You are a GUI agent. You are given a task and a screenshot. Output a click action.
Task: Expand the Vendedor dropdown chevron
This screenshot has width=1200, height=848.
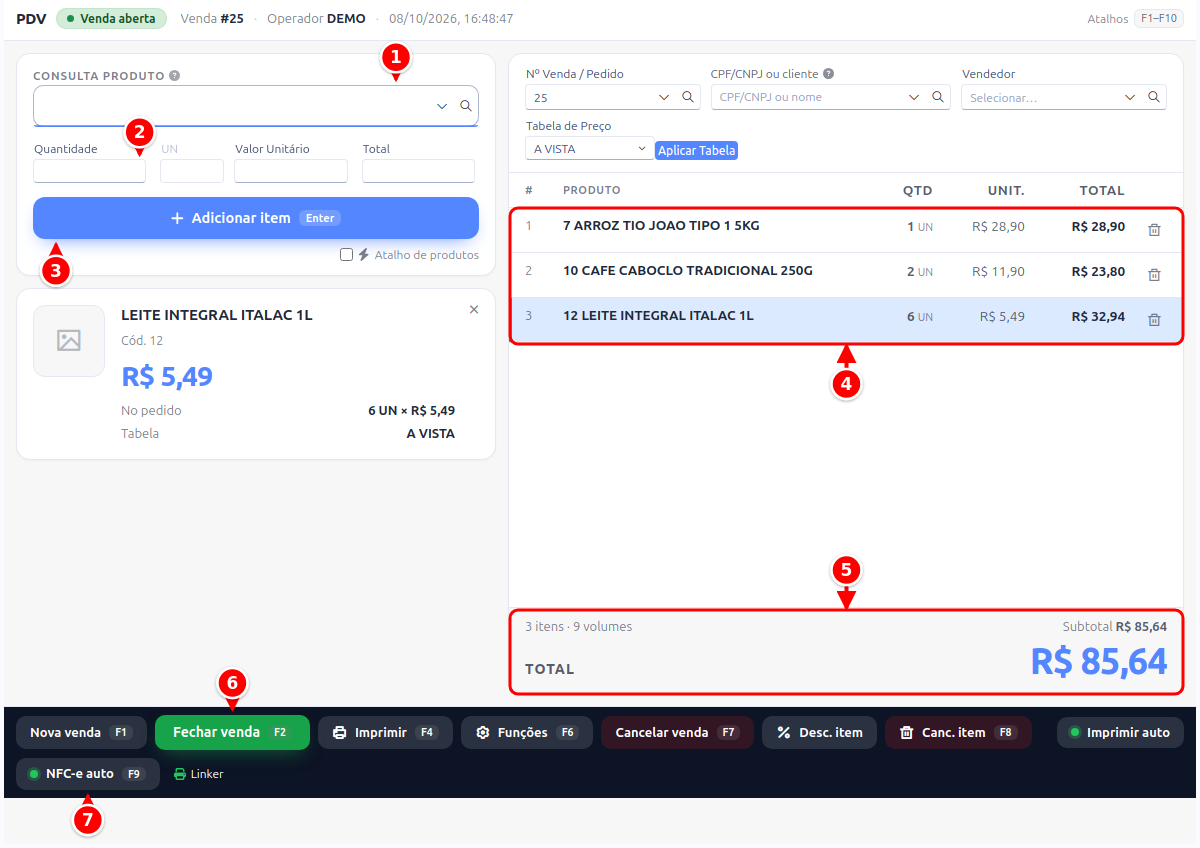[x=1130, y=97]
